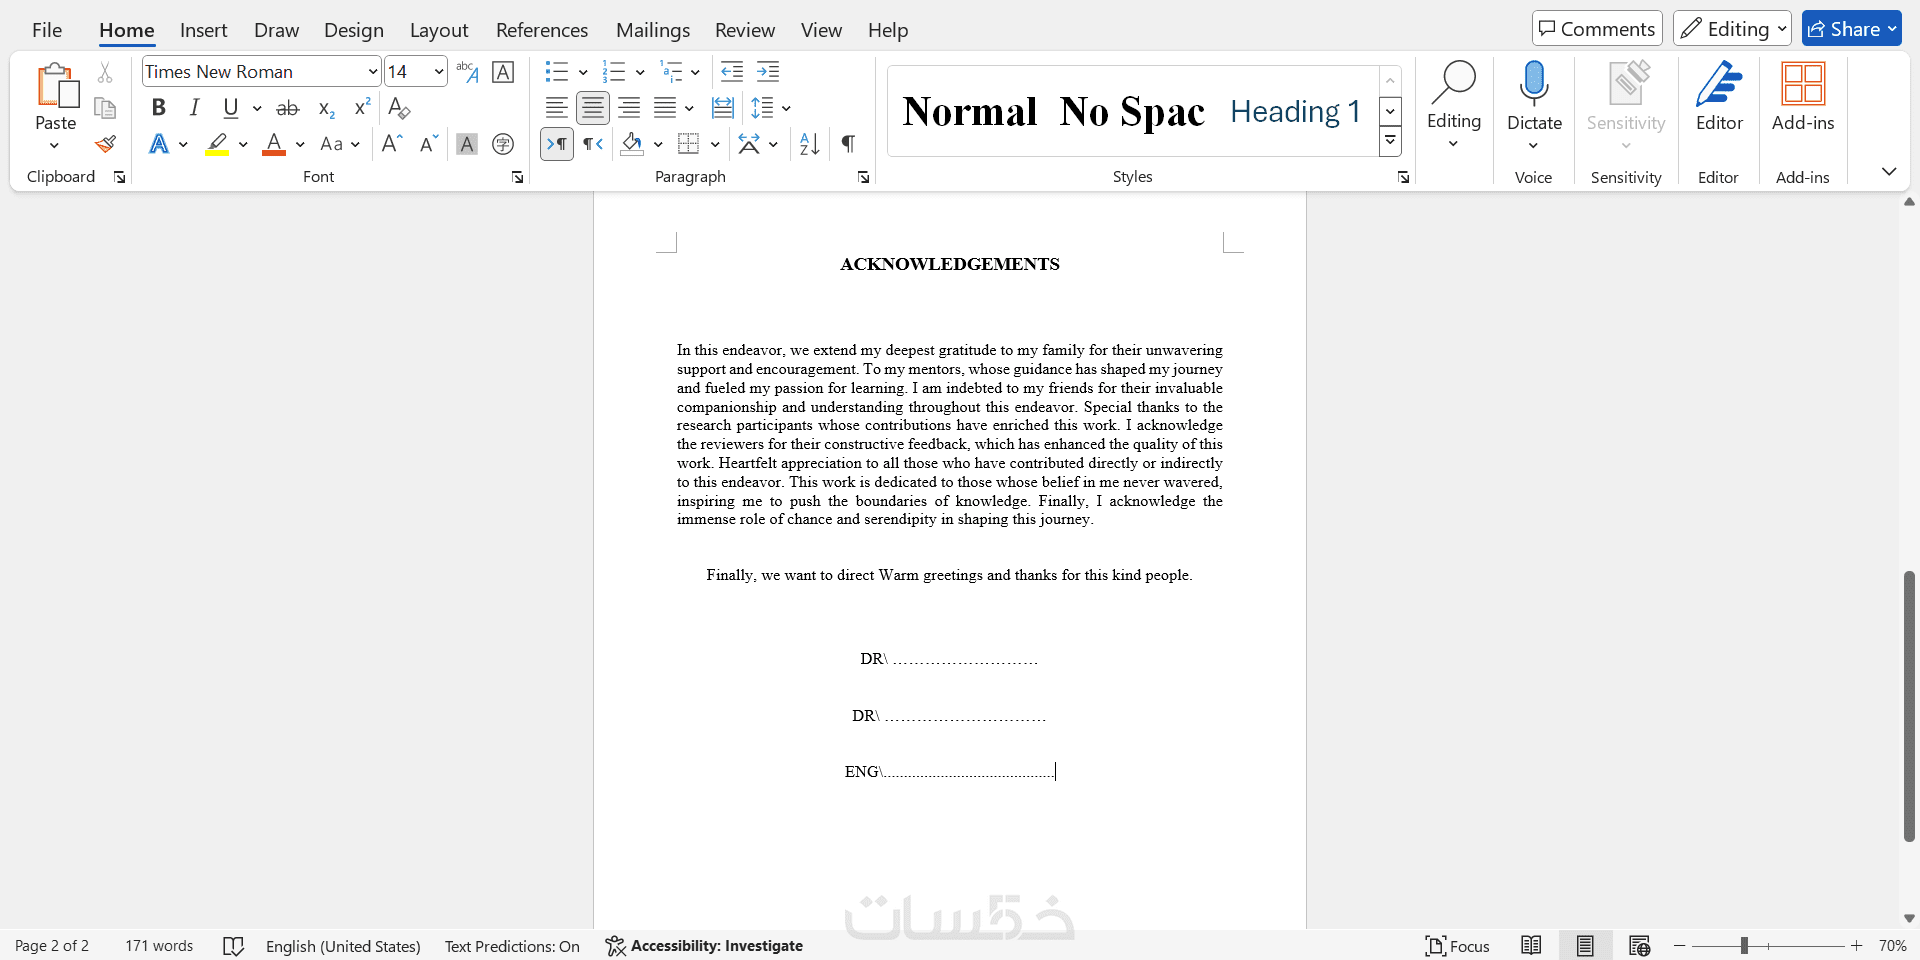Click the Share button
Screen dimensions: 1920x960
tap(1851, 29)
